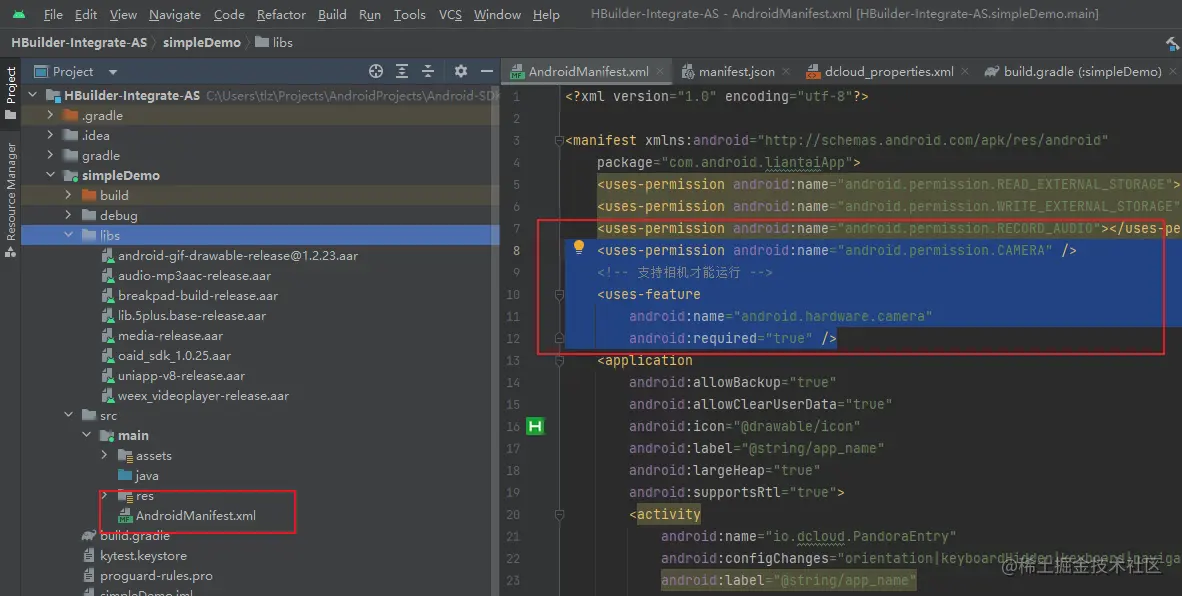Close the dcloud_properties.xml tab
Screen dimensions: 1182x596
965,72
